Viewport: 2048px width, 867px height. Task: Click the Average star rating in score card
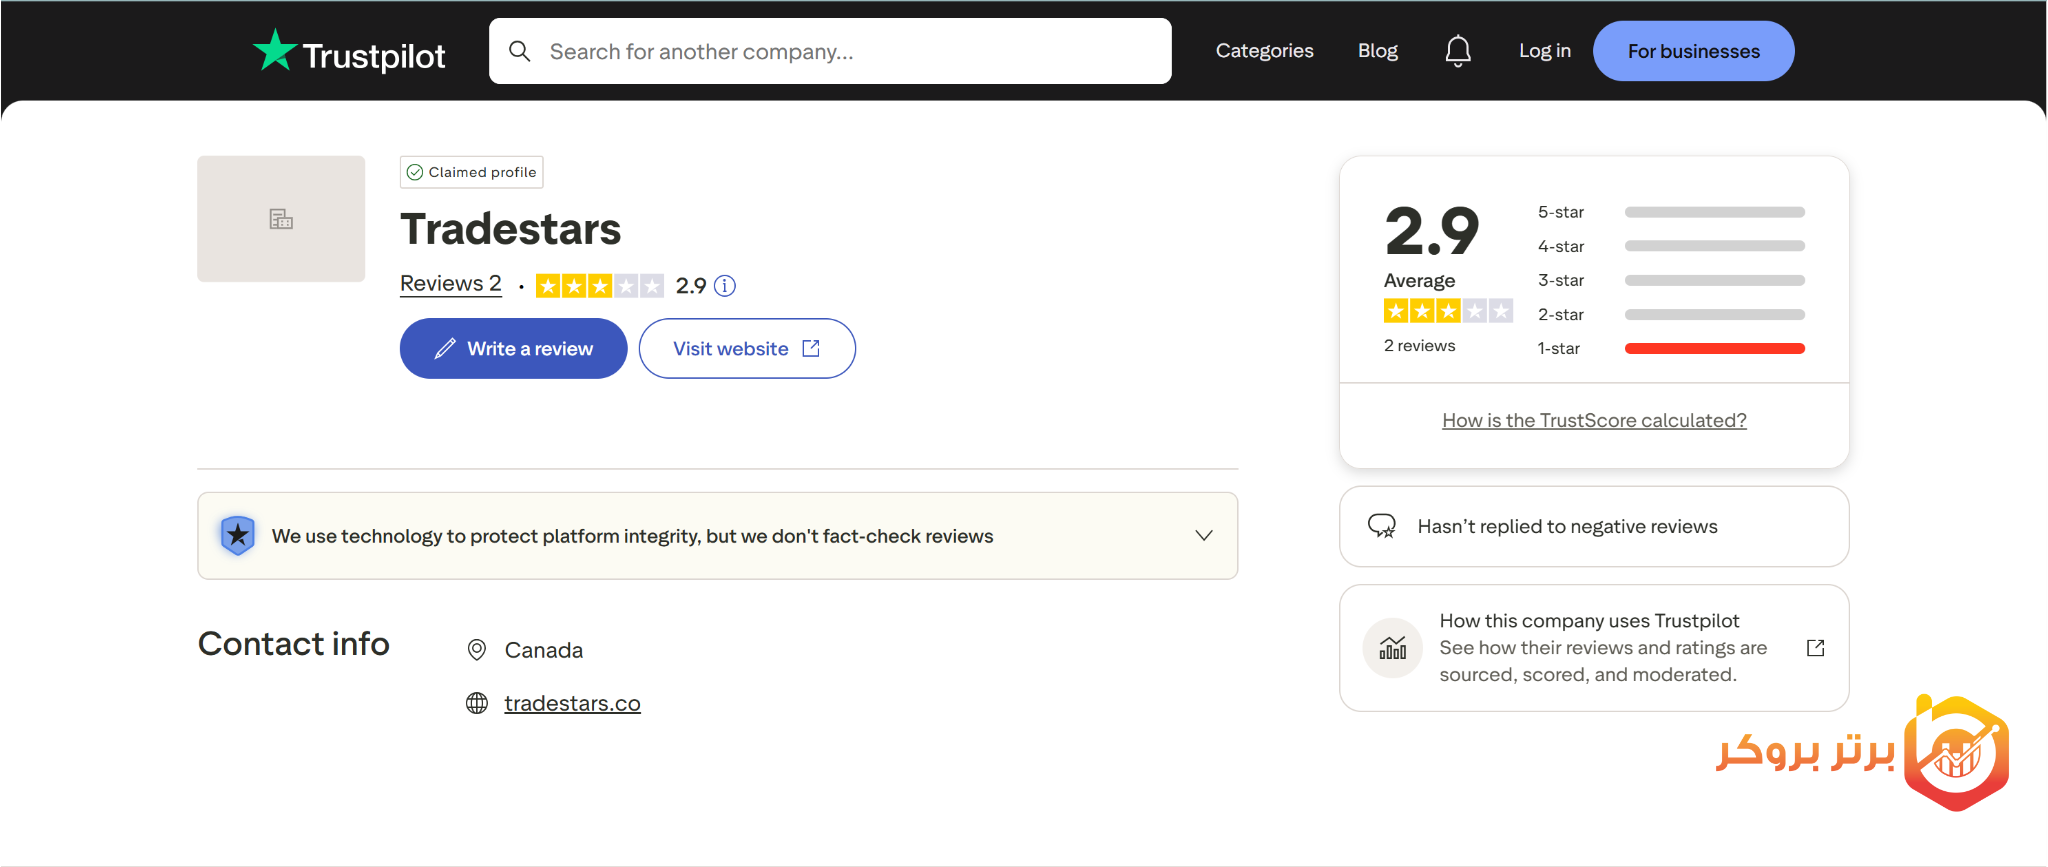1448,311
